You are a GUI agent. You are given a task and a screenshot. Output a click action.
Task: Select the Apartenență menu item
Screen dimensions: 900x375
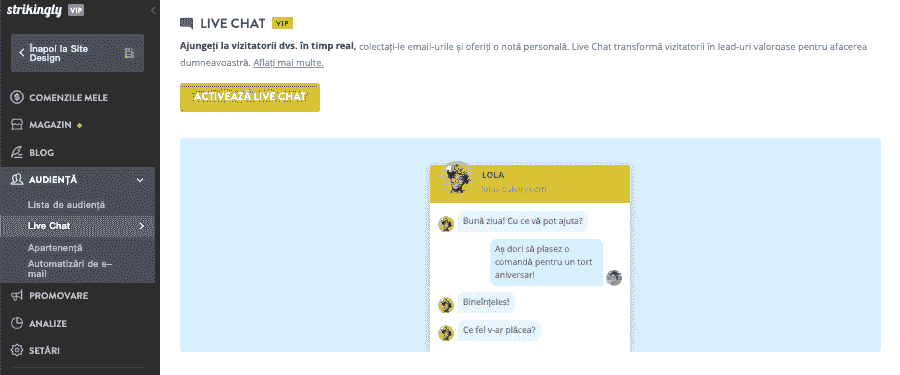click(x=55, y=248)
